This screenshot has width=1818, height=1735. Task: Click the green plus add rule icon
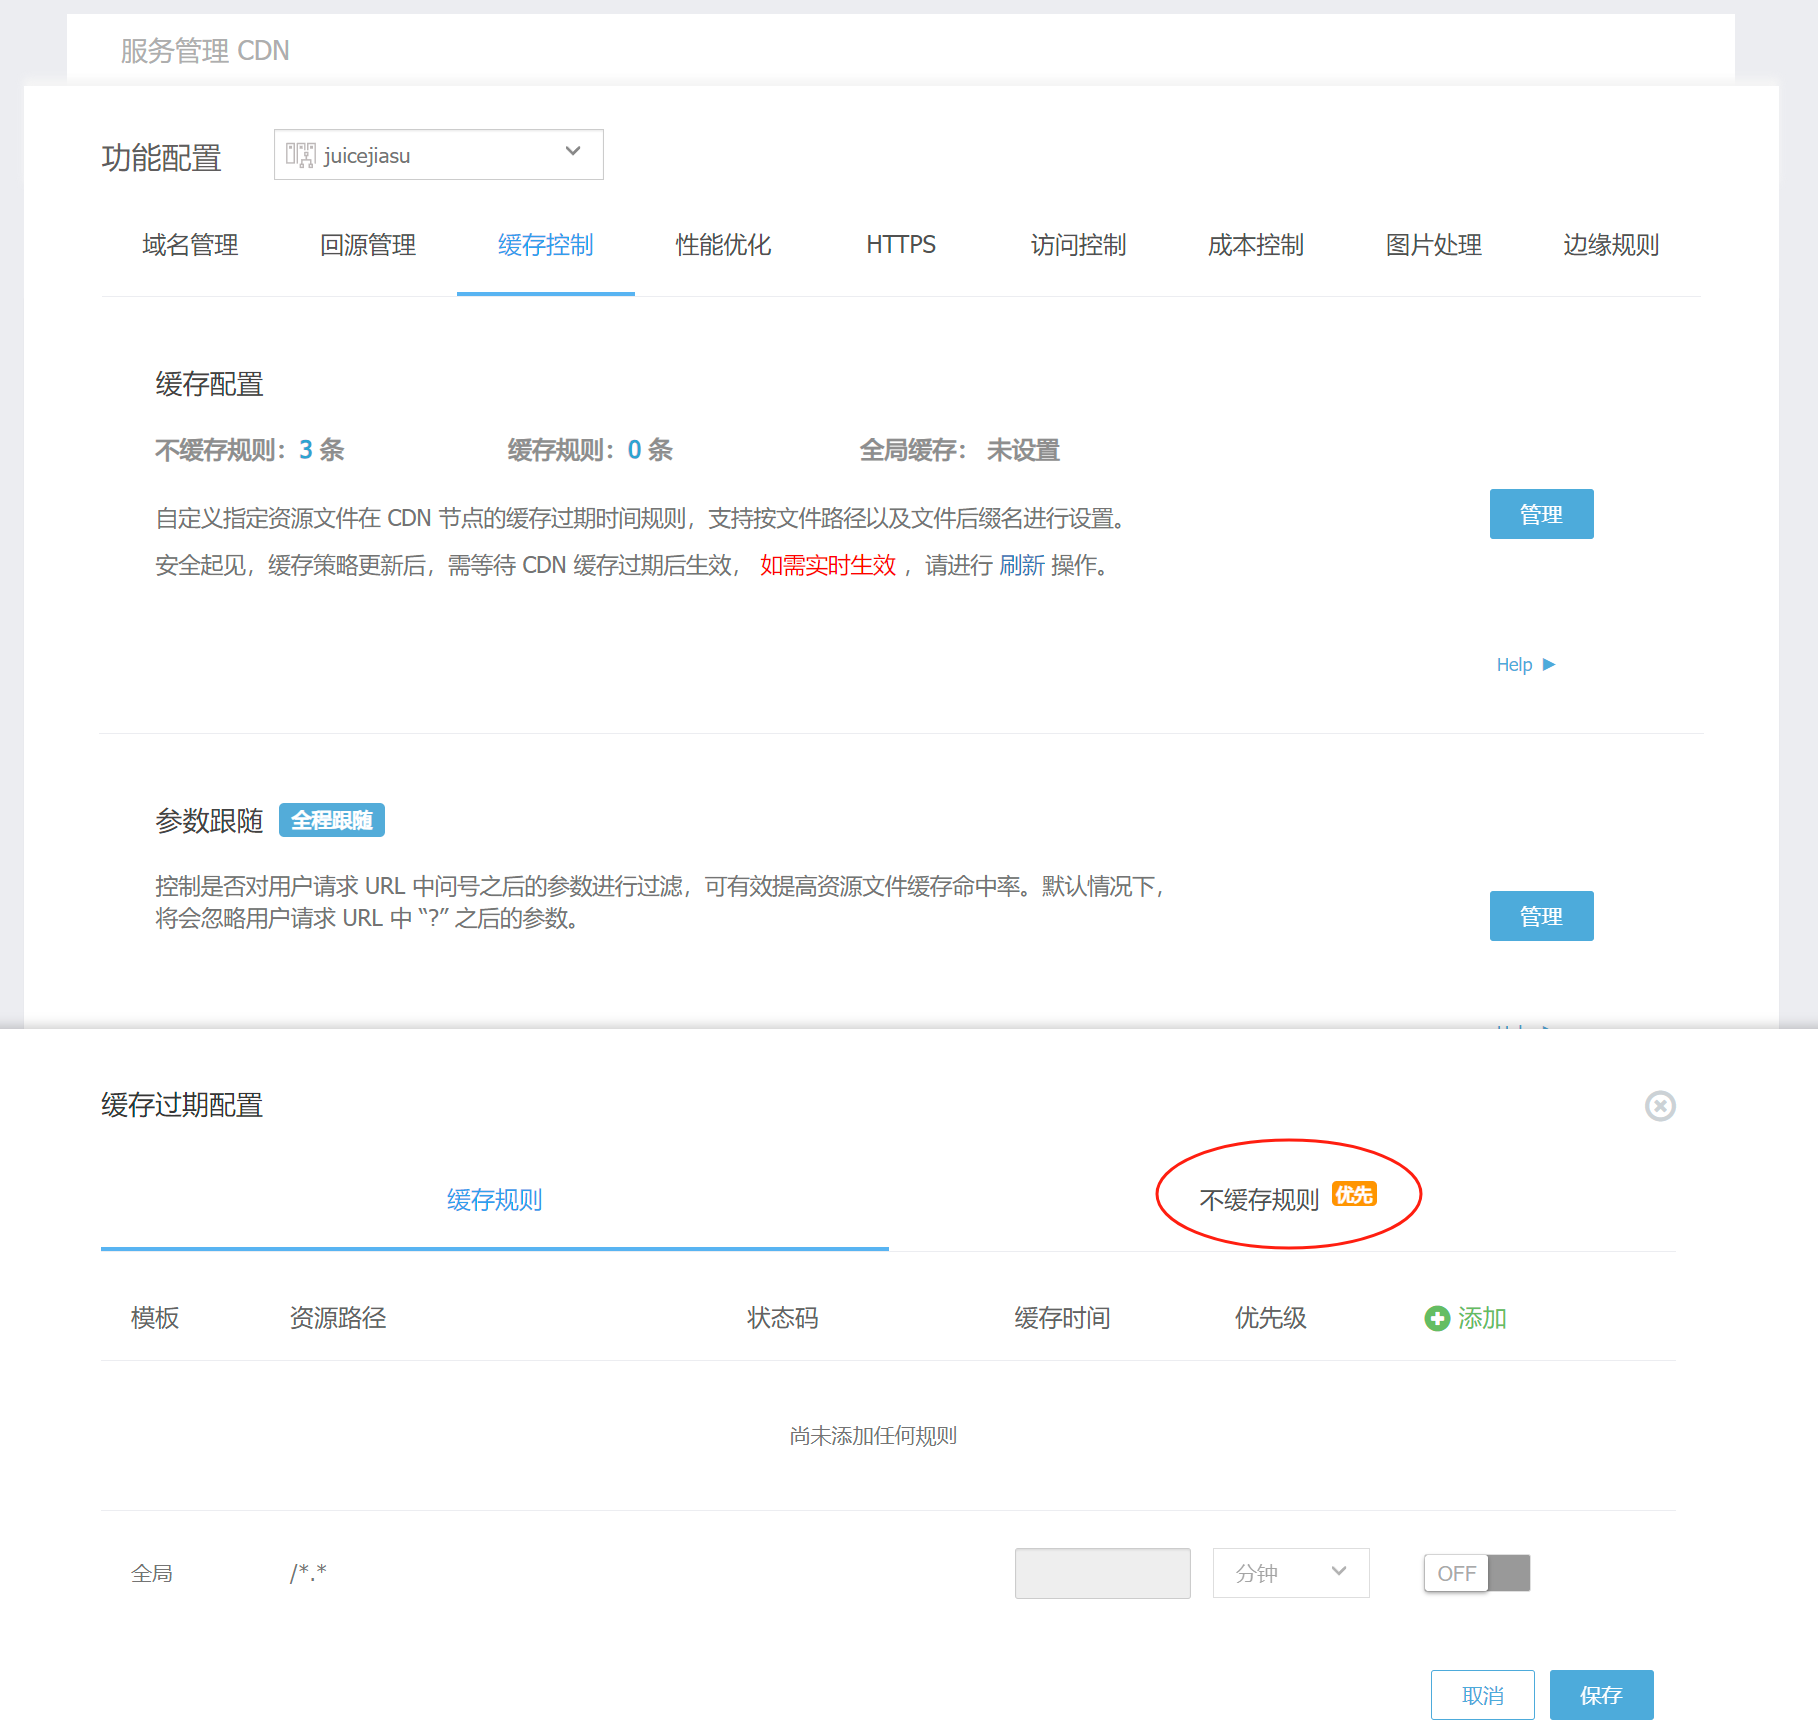tap(1437, 1318)
